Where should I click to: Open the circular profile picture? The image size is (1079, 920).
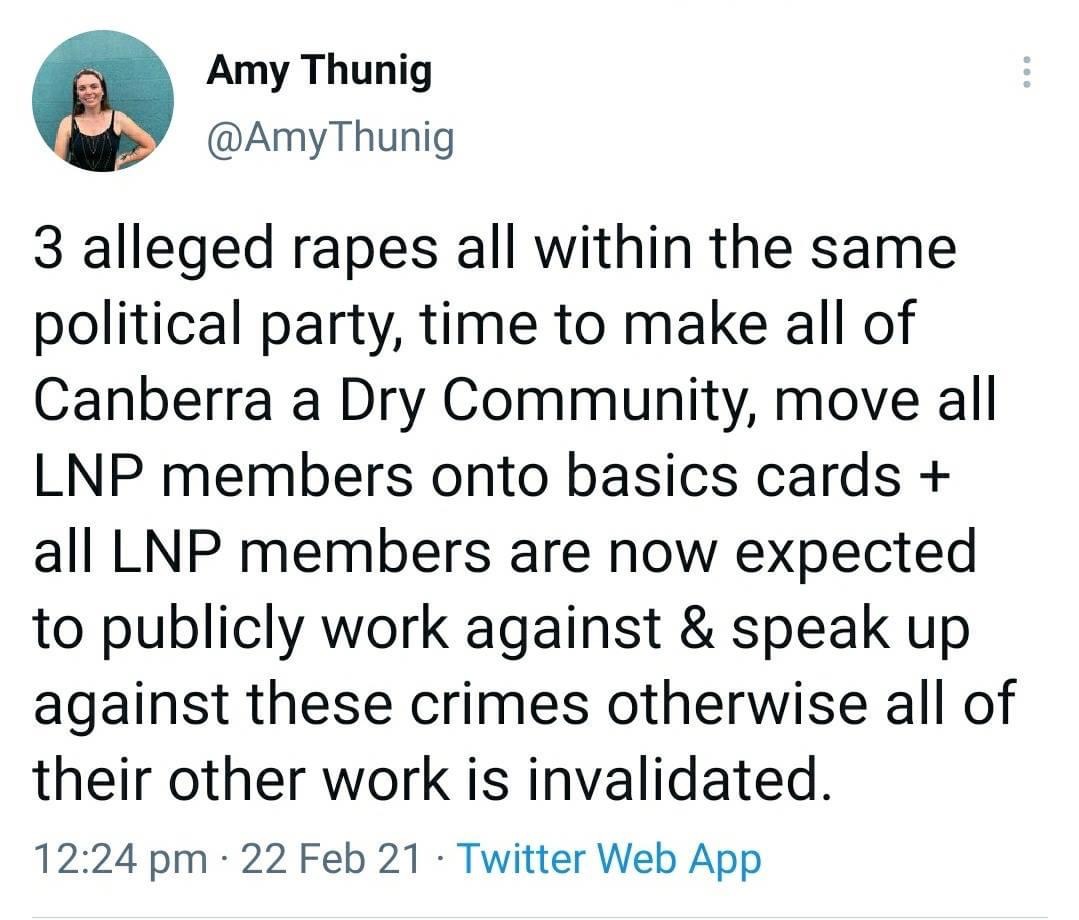[103, 100]
